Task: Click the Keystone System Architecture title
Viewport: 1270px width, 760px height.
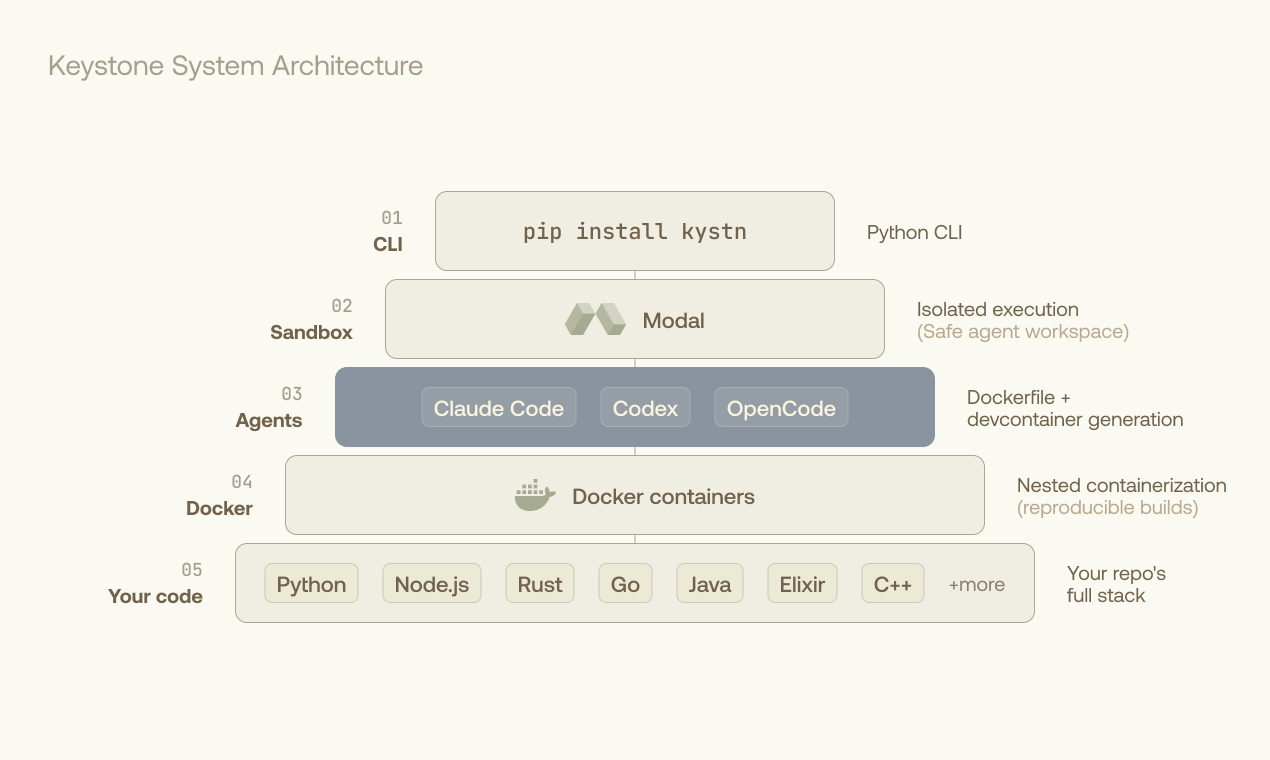Action: pyautogui.click(x=236, y=66)
